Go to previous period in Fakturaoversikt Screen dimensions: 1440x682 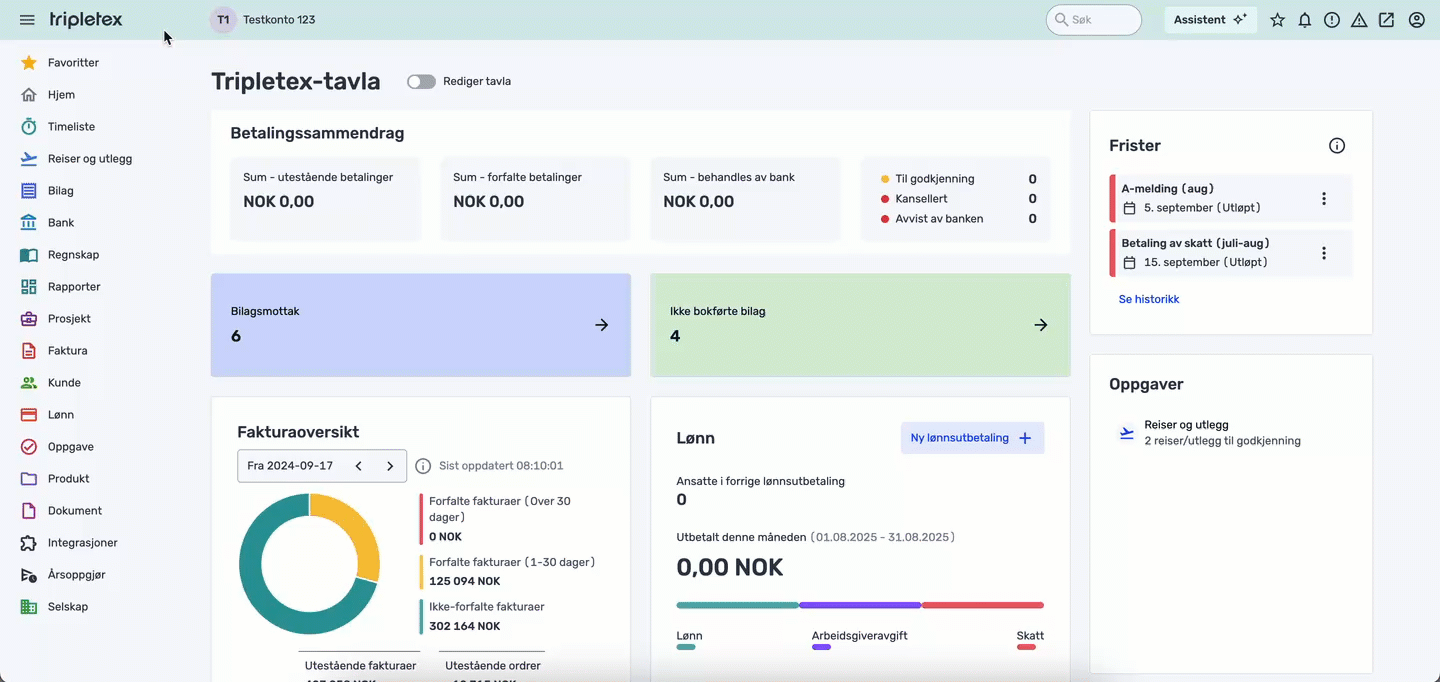[359, 466]
